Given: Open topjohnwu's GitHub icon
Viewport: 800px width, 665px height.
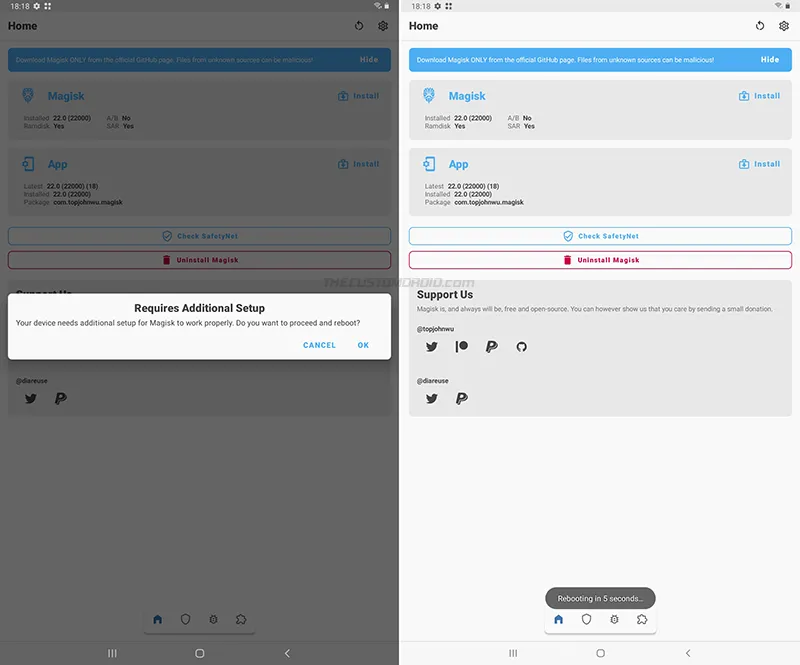Looking at the screenshot, I should coord(521,347).
